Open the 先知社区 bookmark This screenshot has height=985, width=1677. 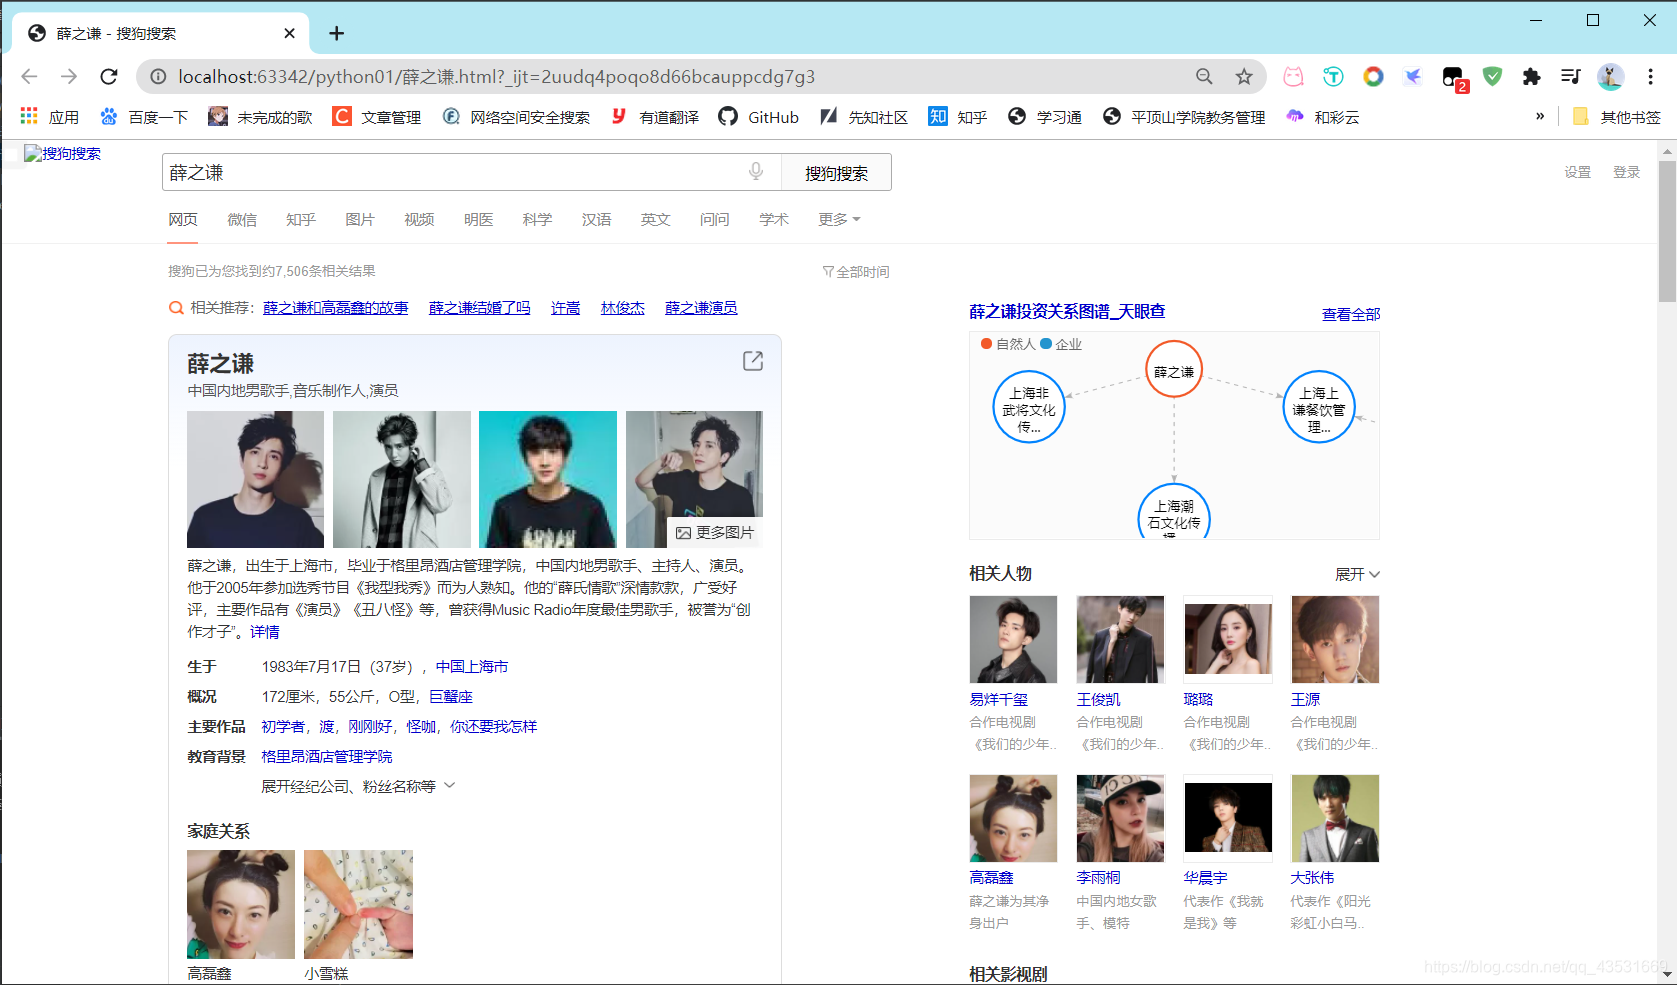[x=864, y=117]
